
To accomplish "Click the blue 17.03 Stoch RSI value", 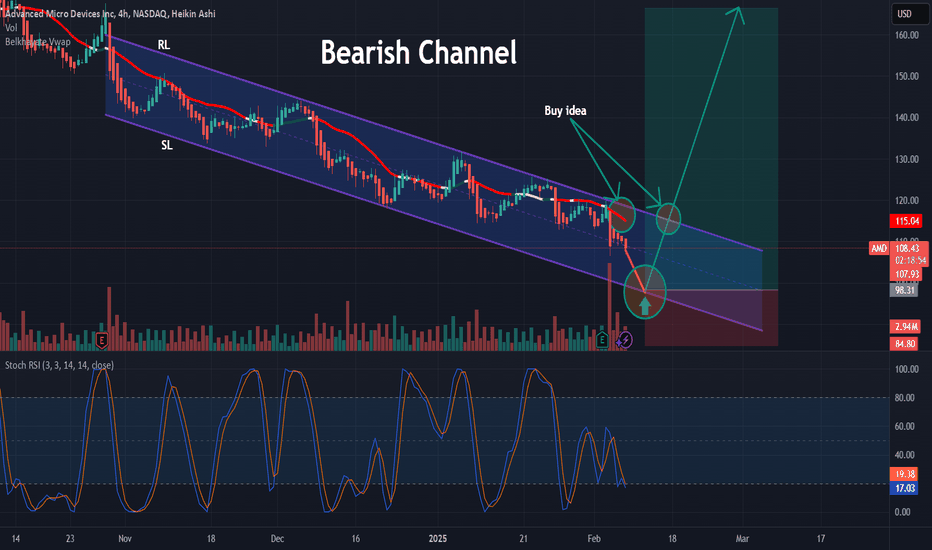I will point(905,488).
